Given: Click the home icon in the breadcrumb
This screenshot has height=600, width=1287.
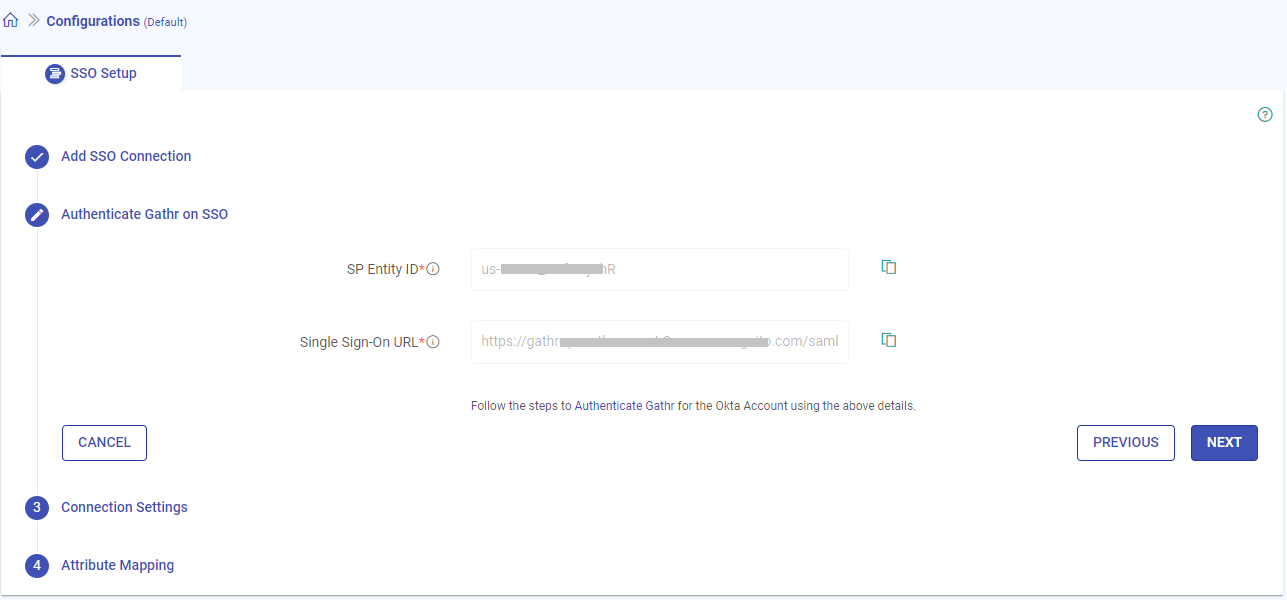Looking at the screenshot, I should coord(11,19).
